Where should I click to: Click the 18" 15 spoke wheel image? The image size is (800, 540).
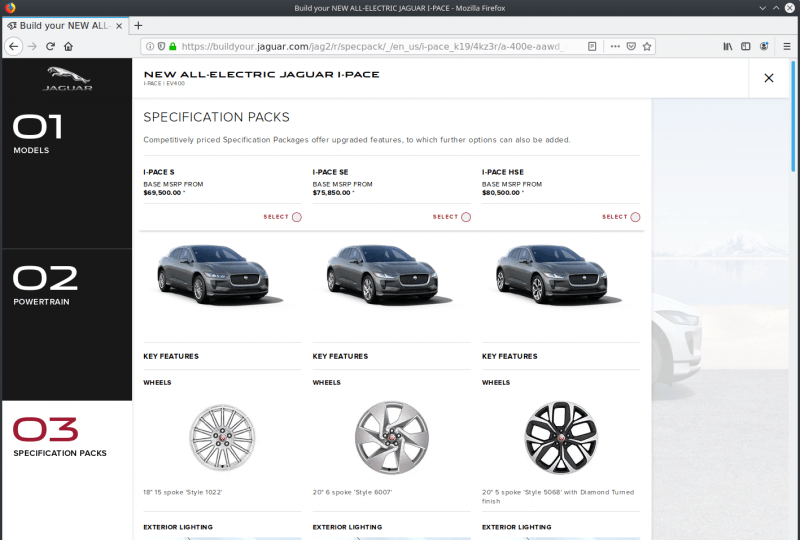pyautogui.click(x=222, y=437)
